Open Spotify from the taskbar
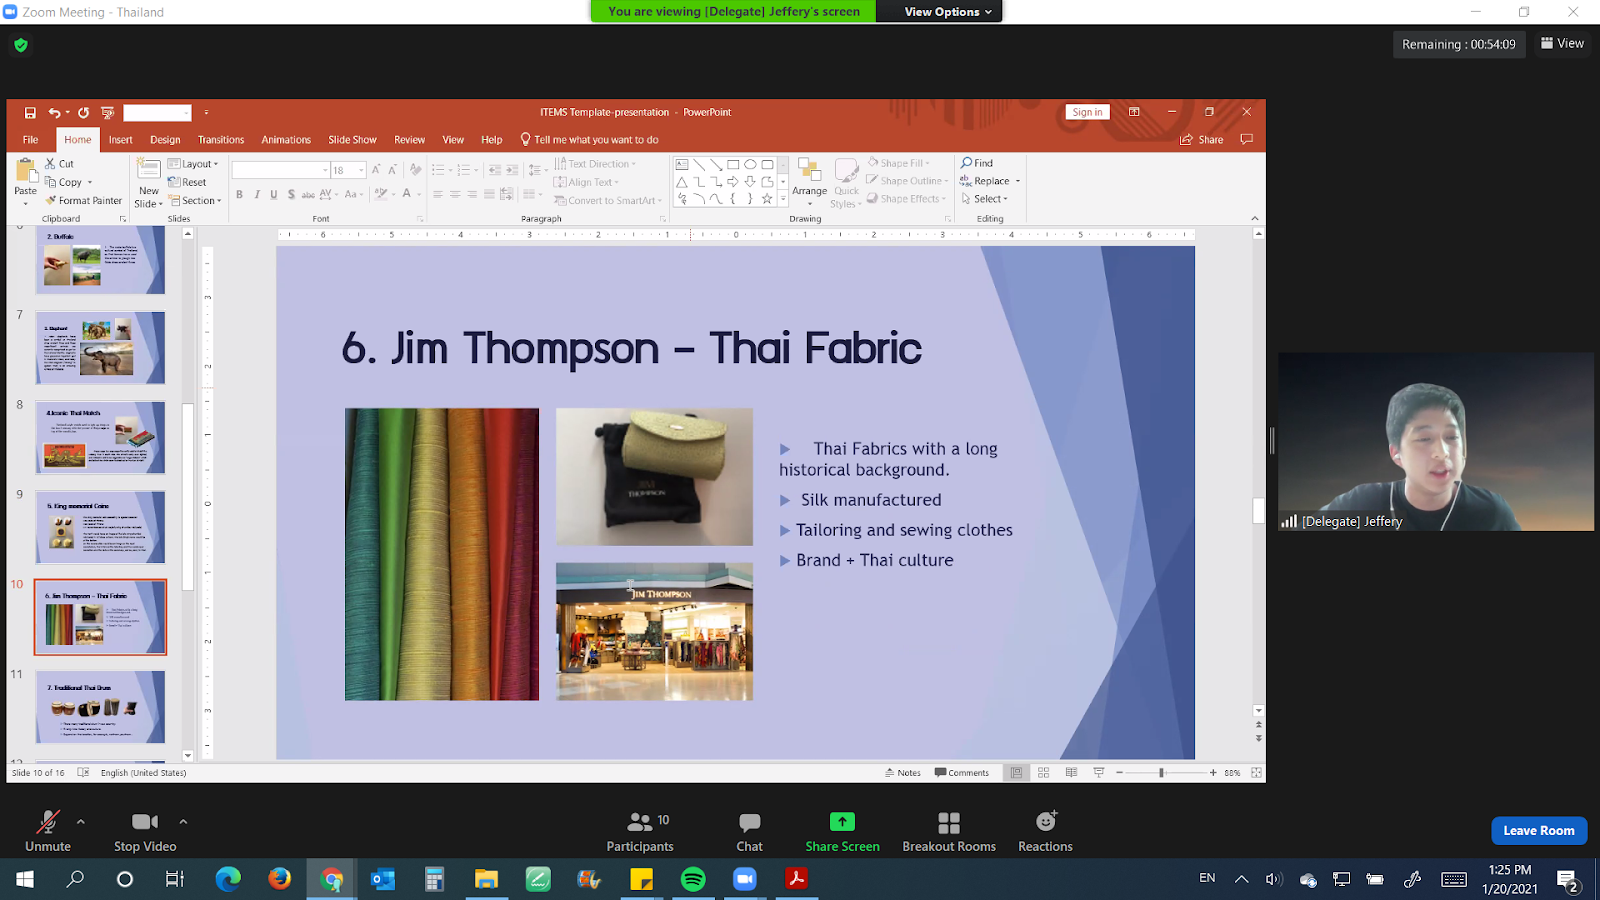This screenshot has height=900, width=1600. pos(692,879)
